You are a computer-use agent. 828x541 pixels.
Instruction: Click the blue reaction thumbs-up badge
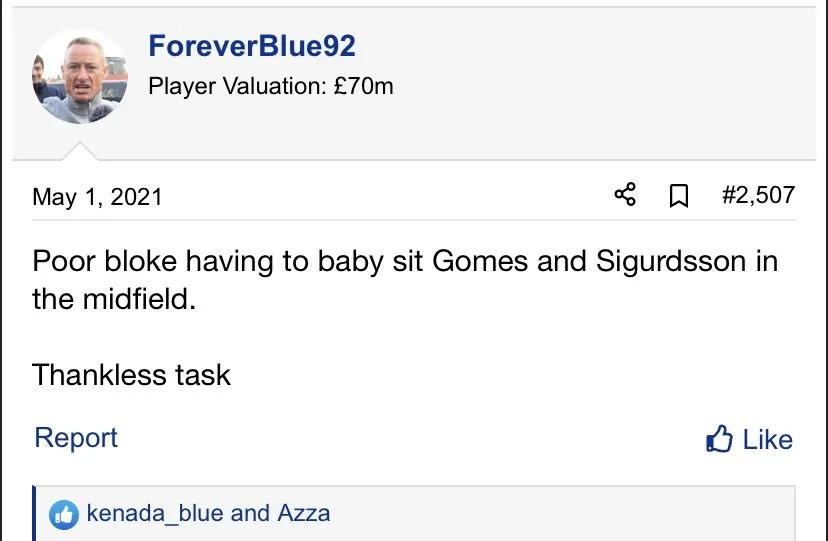64,515
